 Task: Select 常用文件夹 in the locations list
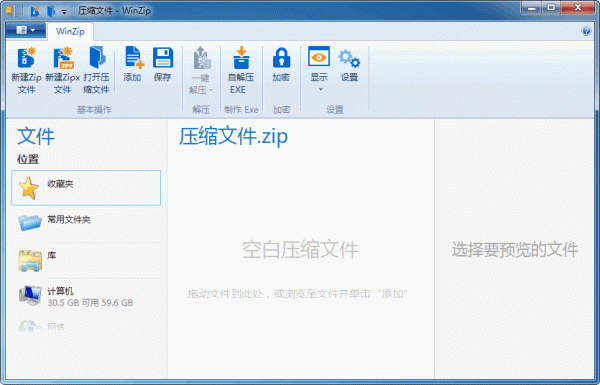click(86, 223)
